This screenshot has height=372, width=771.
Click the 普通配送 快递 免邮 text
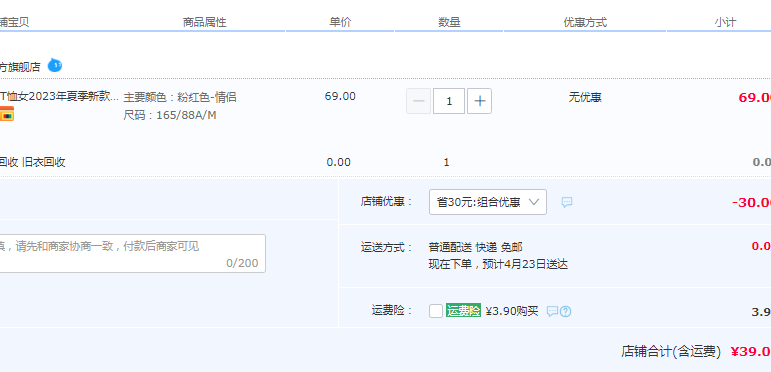475,247
